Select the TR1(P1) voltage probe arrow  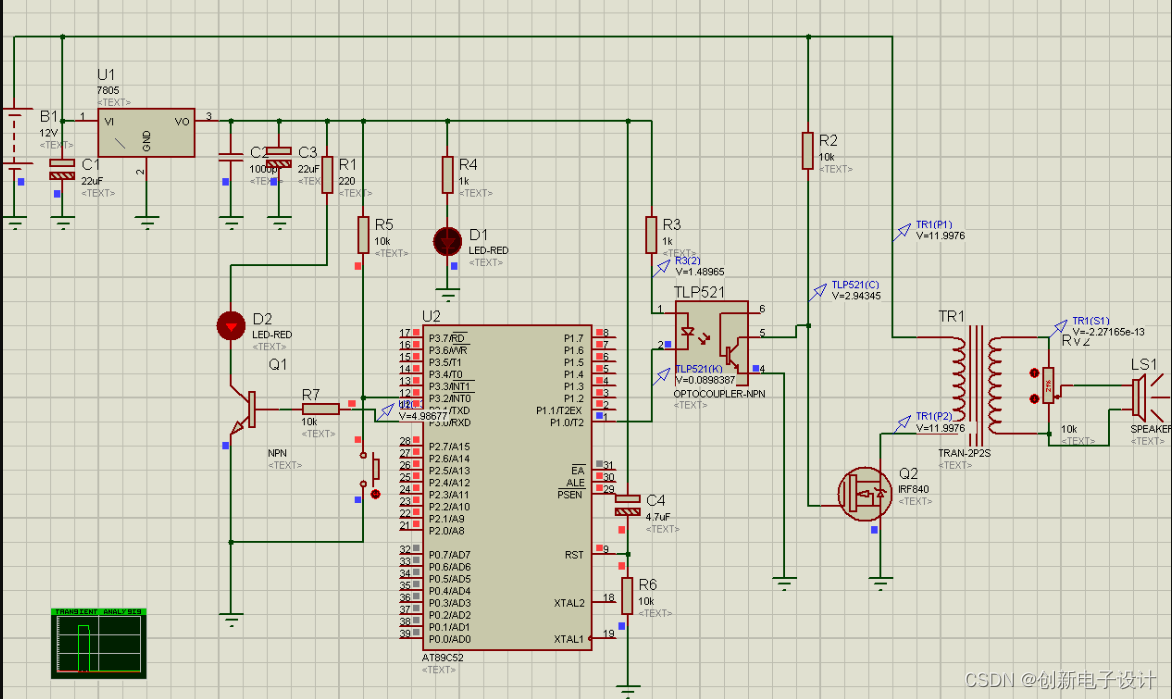pos(902,233)
